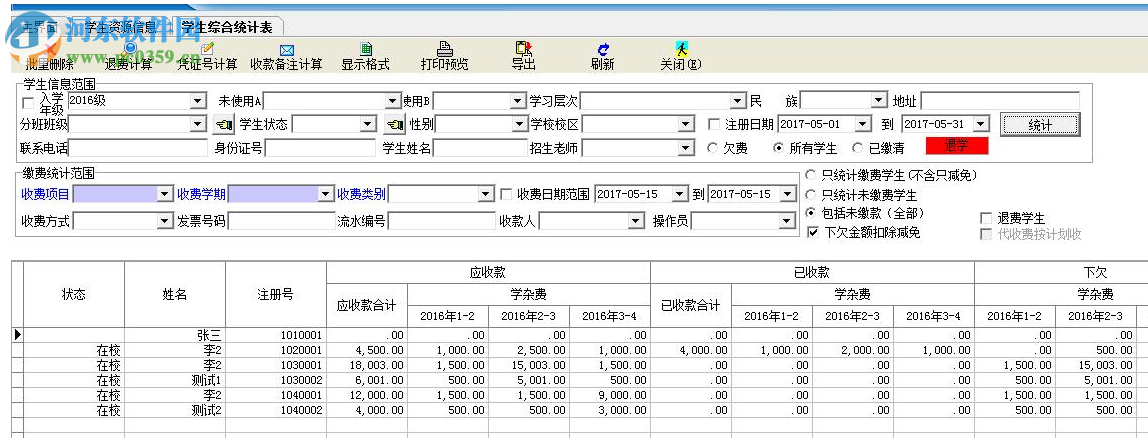Image resolution: width=1148 pixels, height=438 pixels.
Task: Click the 应收款合计 column header
Action: pos(367,305)
